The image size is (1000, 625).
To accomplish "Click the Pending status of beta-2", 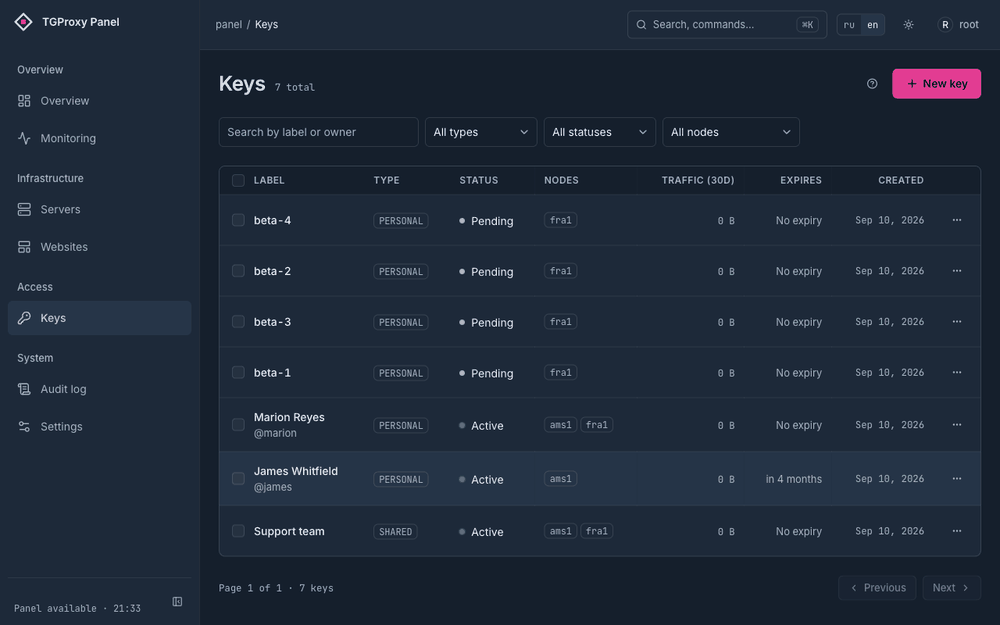I will tap(486, 272).
